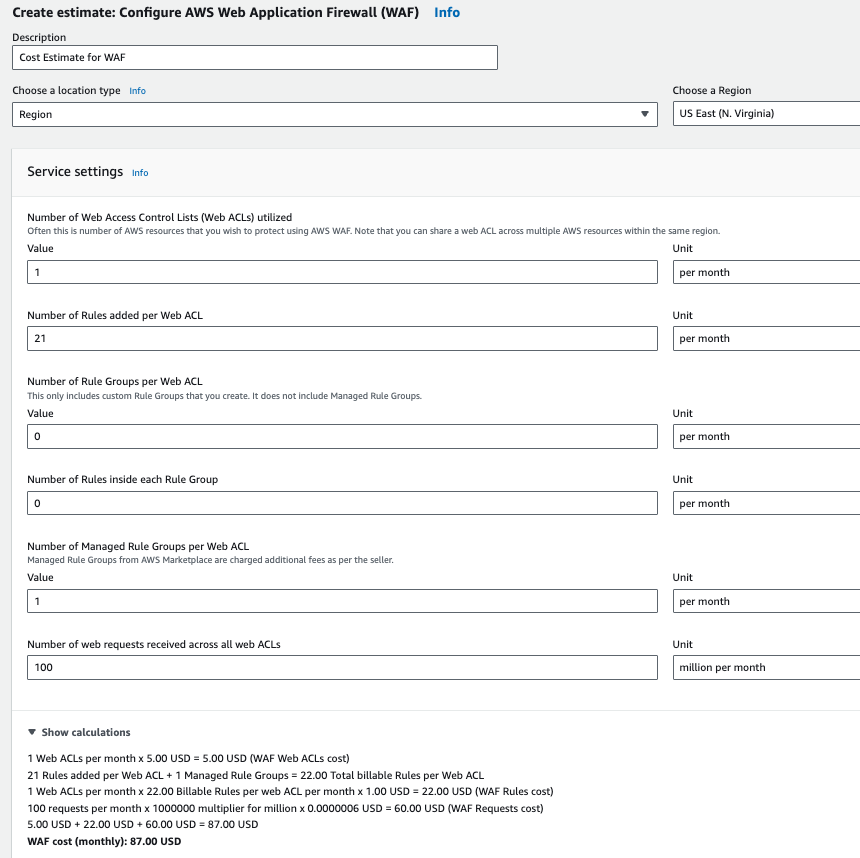
Task: Edit the Rules inside each Rule Group field
Action: click(x=342, y=503)
